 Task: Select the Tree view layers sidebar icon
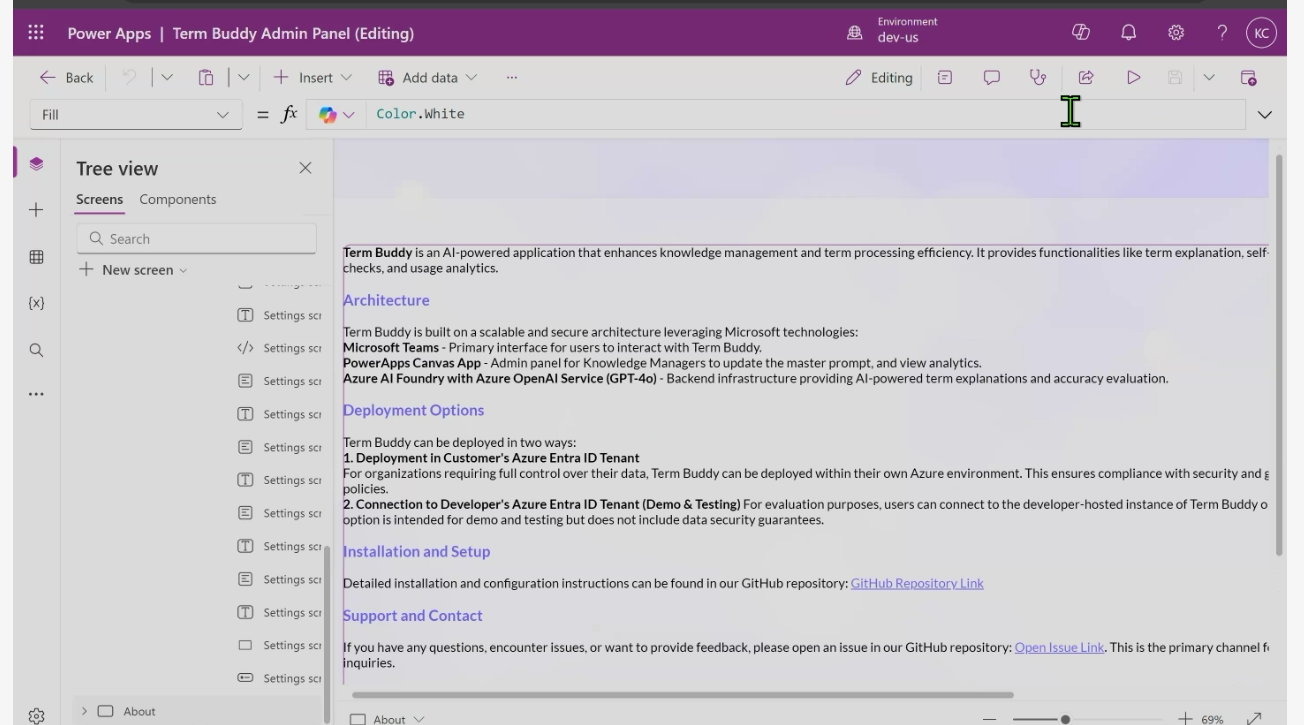[36, 163]
